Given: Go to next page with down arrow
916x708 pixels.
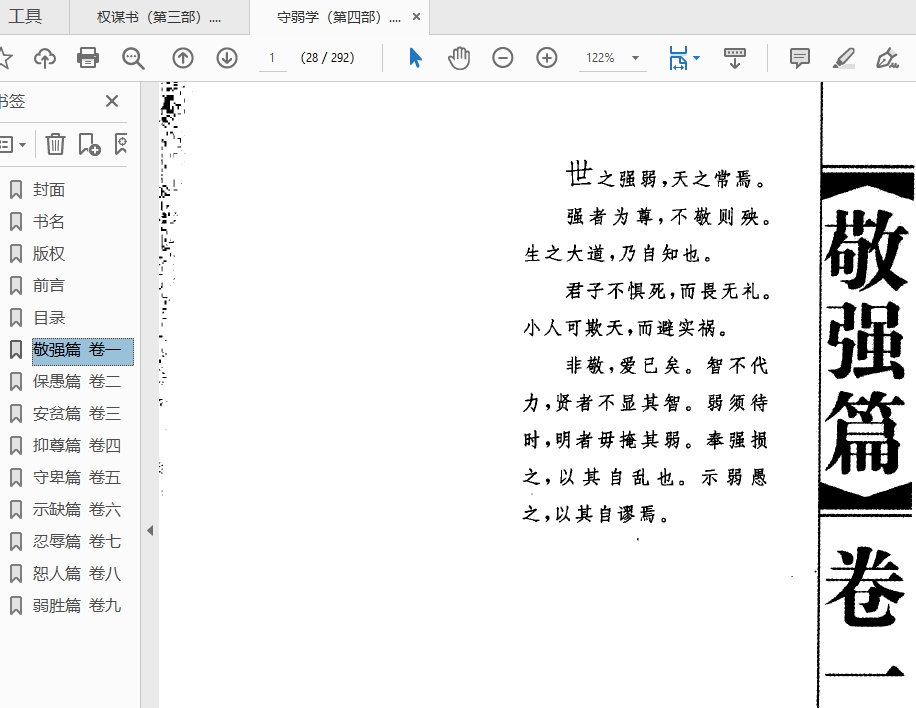Looking at the screenshot, I should coord(227,58).
